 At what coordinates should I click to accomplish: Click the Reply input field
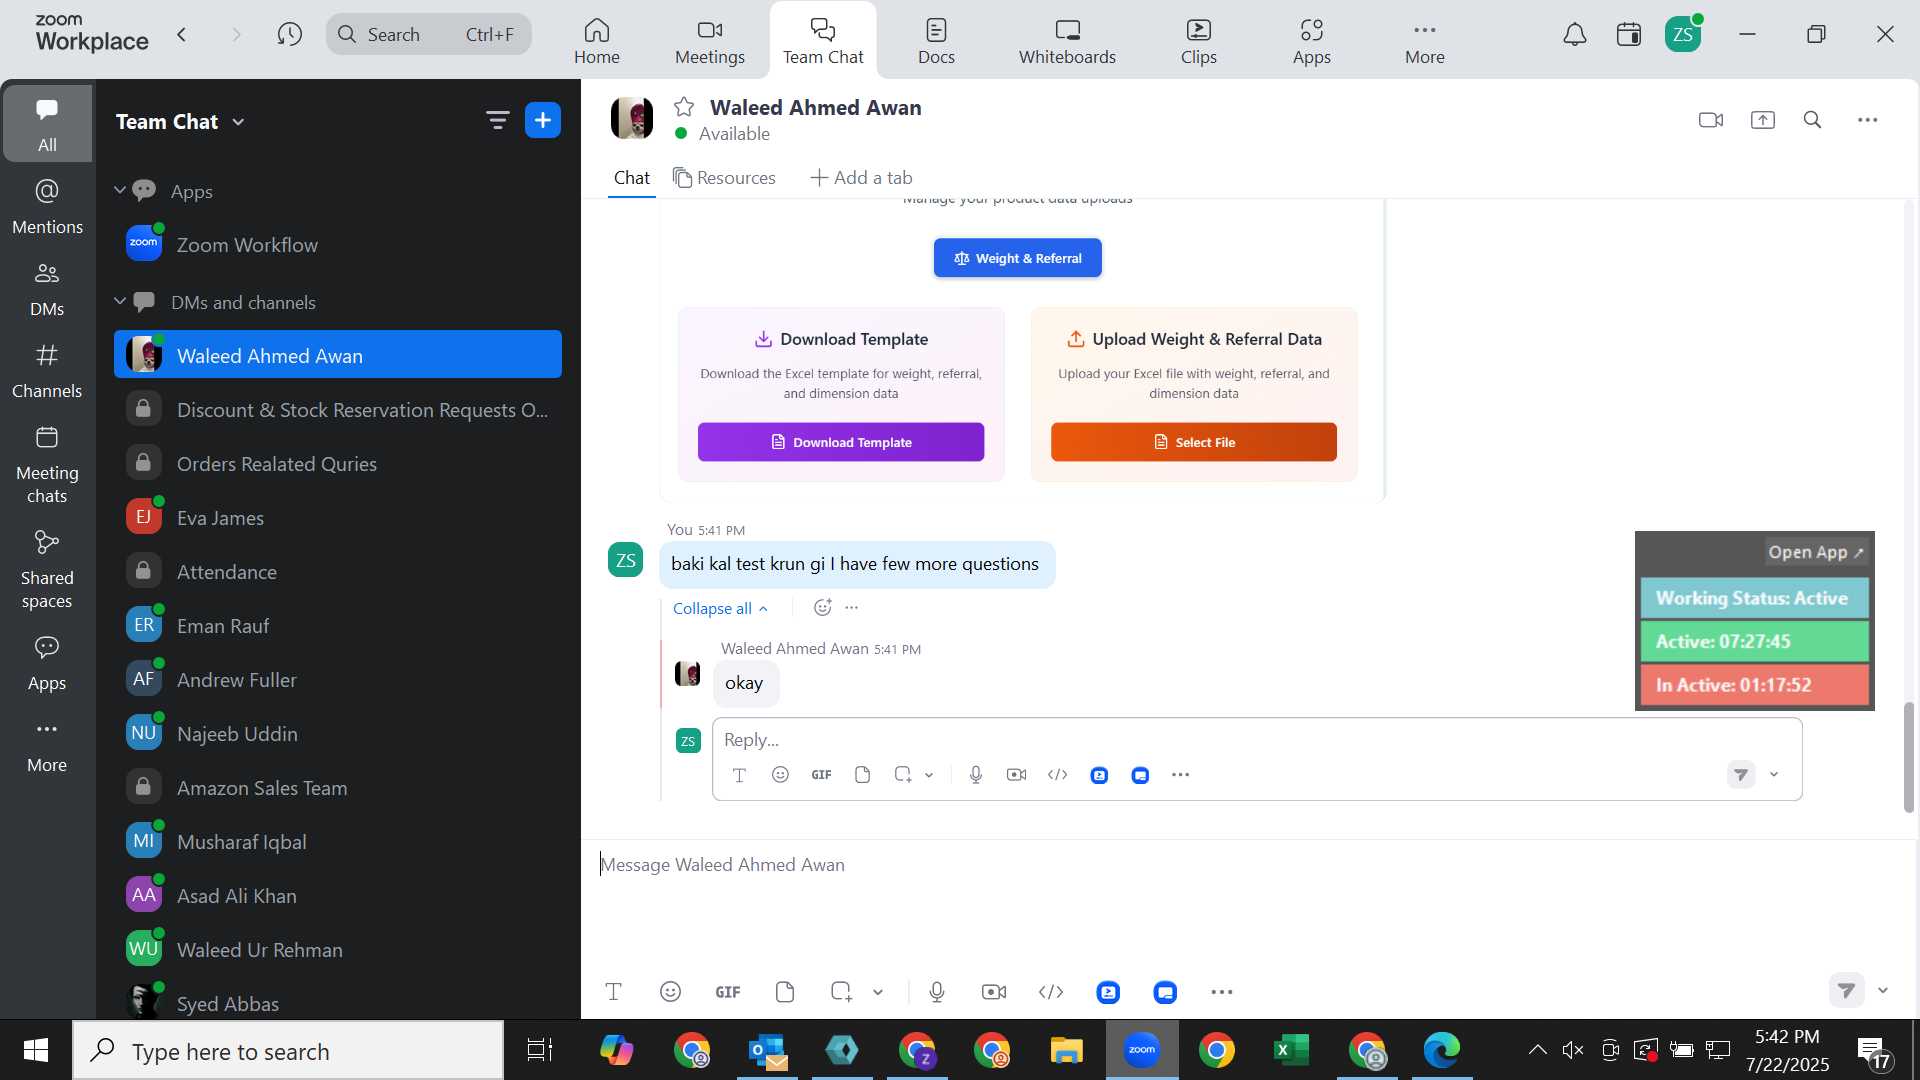(x=1256, y=740)
